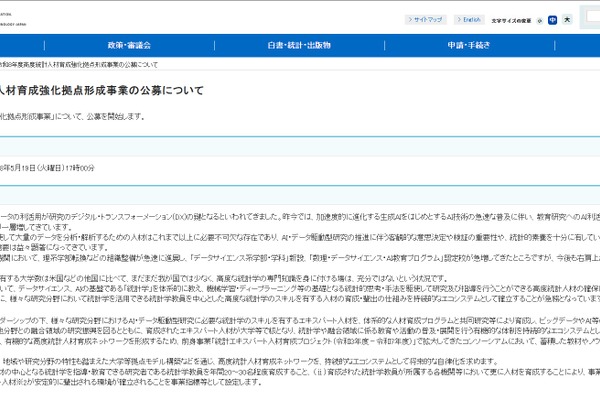Set font size to medium (中)
The height and width of the screenshot is (400, 600).
pos(552,20)
